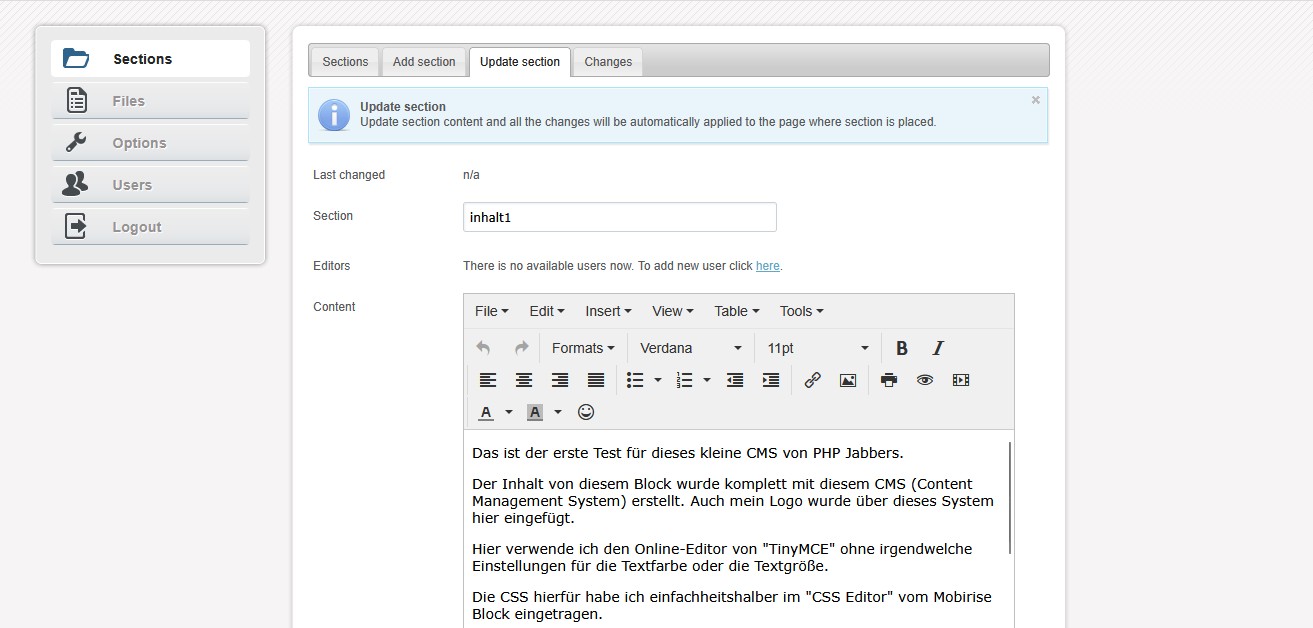
Task: Open the text color picker arrow
Action: pyautogui.click(x=508, y=412)
